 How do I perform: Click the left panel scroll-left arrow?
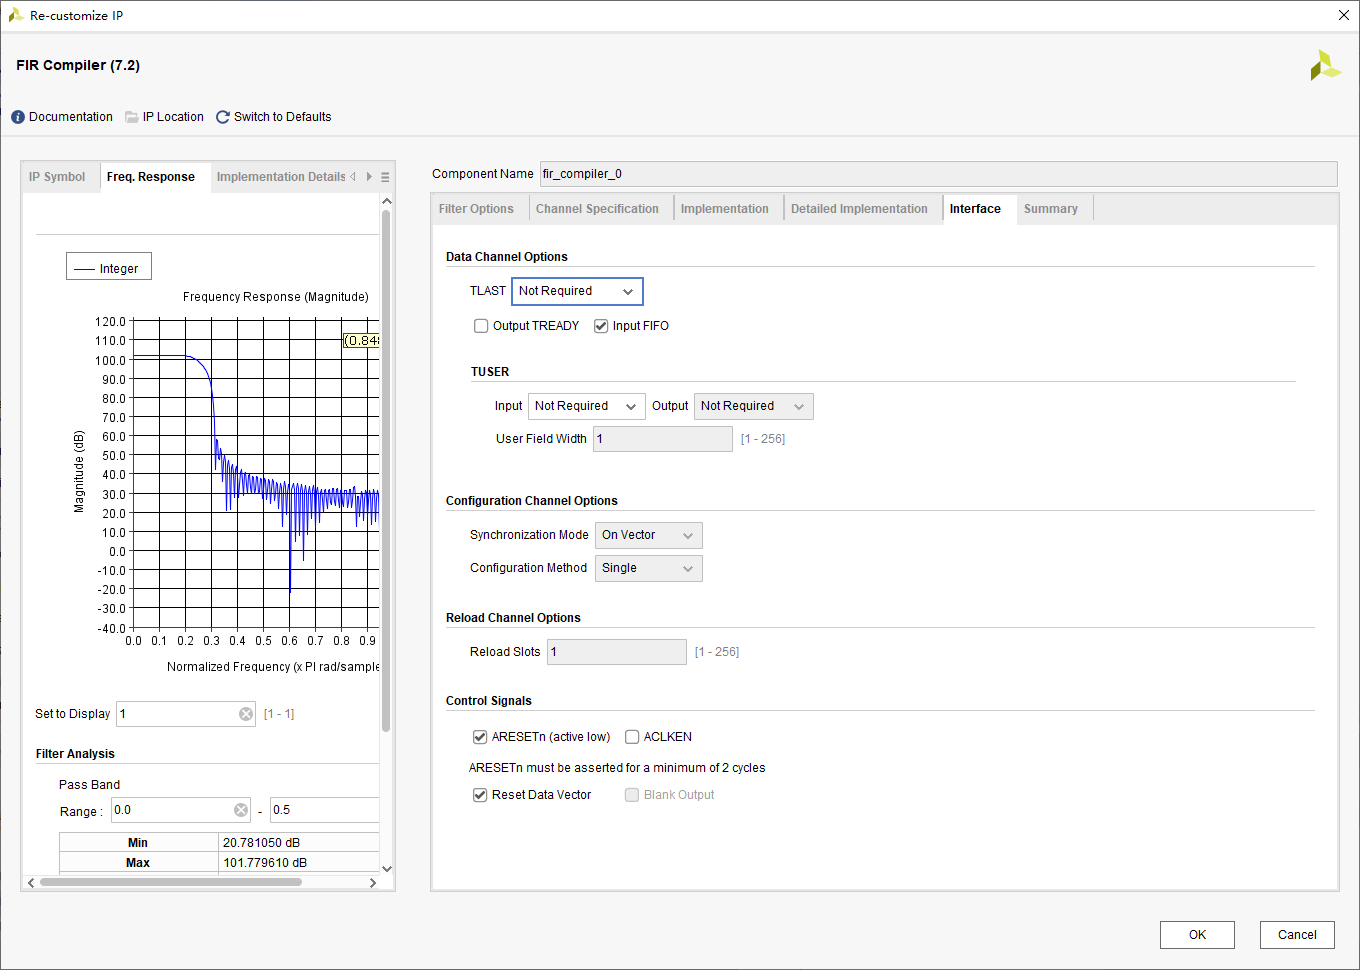[31, 883]
